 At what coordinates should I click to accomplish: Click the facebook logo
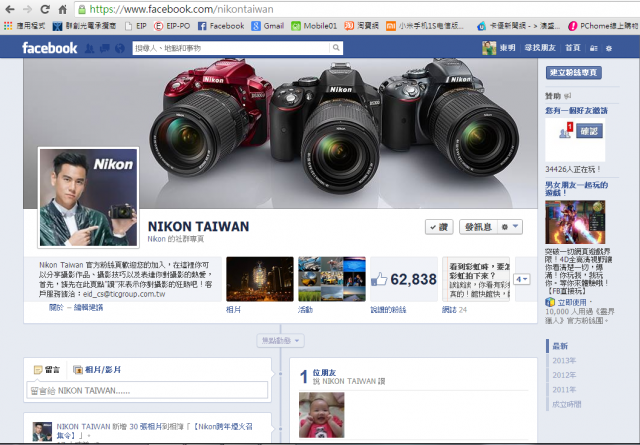pyautogui.click(x=50, y=48)
